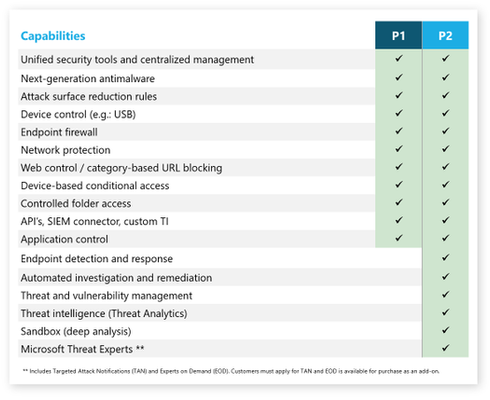Click P1 checkmark for Unified security tools
The height and width of the screenshot is (400, 490).
[x=399, y=58]
